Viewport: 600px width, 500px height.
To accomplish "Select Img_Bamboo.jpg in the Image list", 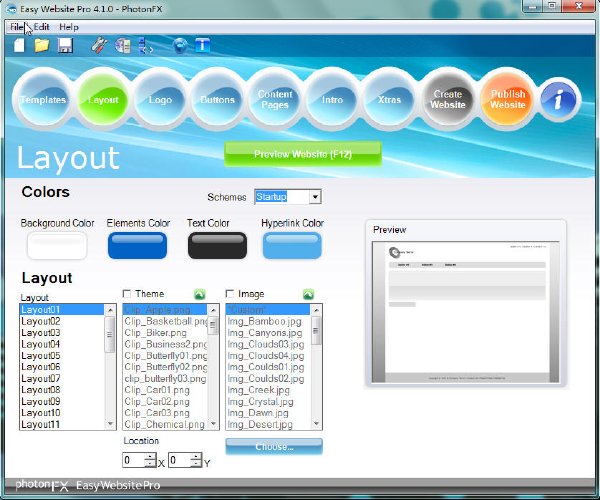I will click(x=268, y=321).
